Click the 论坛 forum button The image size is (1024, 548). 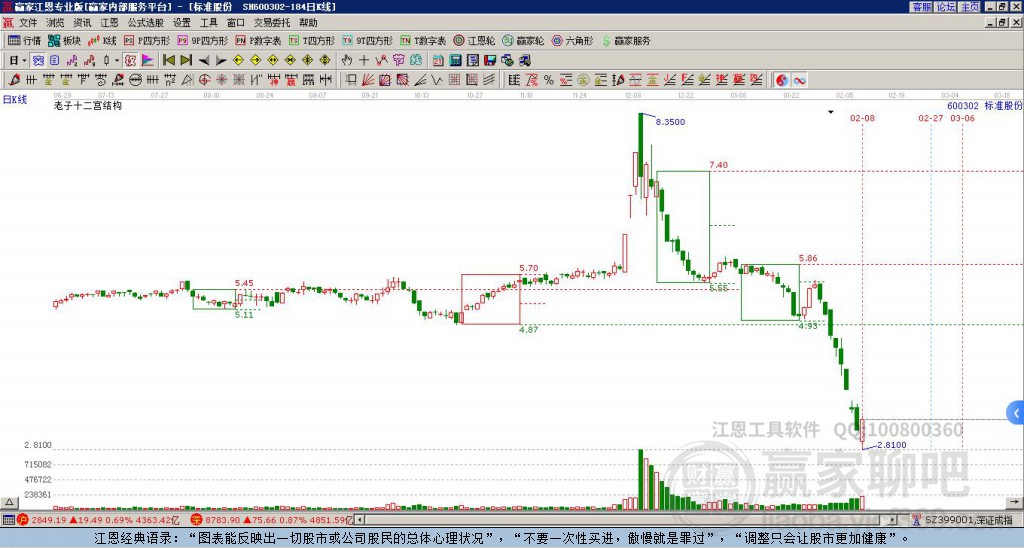tap(945, 7)
